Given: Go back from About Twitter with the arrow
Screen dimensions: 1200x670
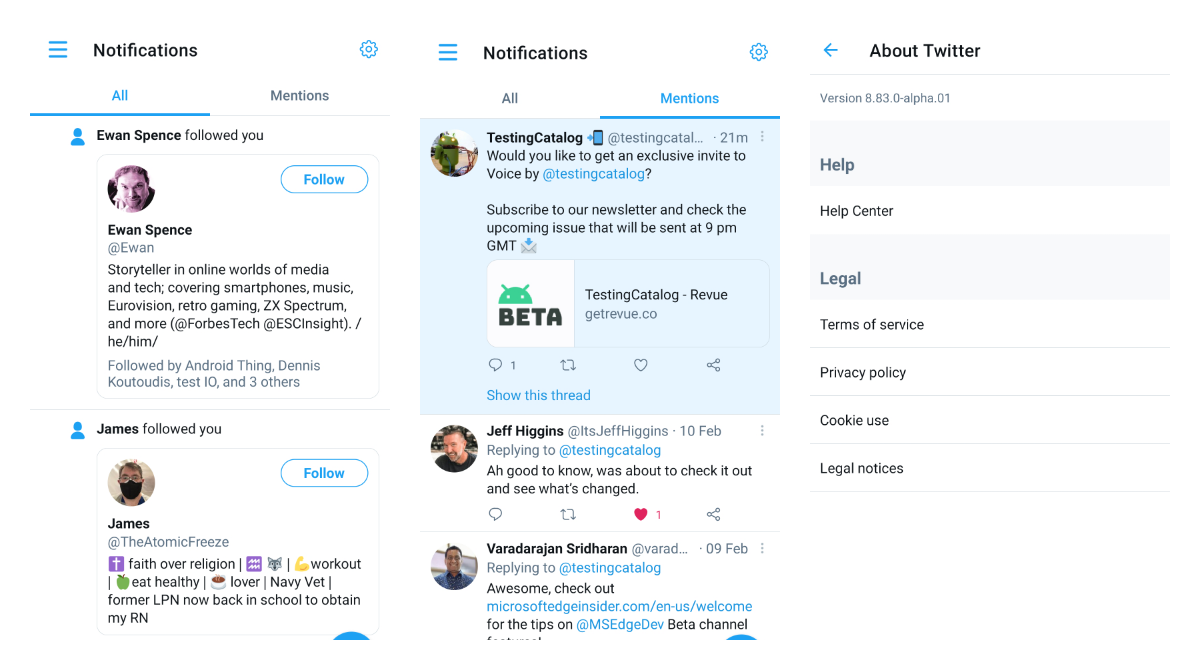Looking at the screenshot, I should tap(831, 49).
